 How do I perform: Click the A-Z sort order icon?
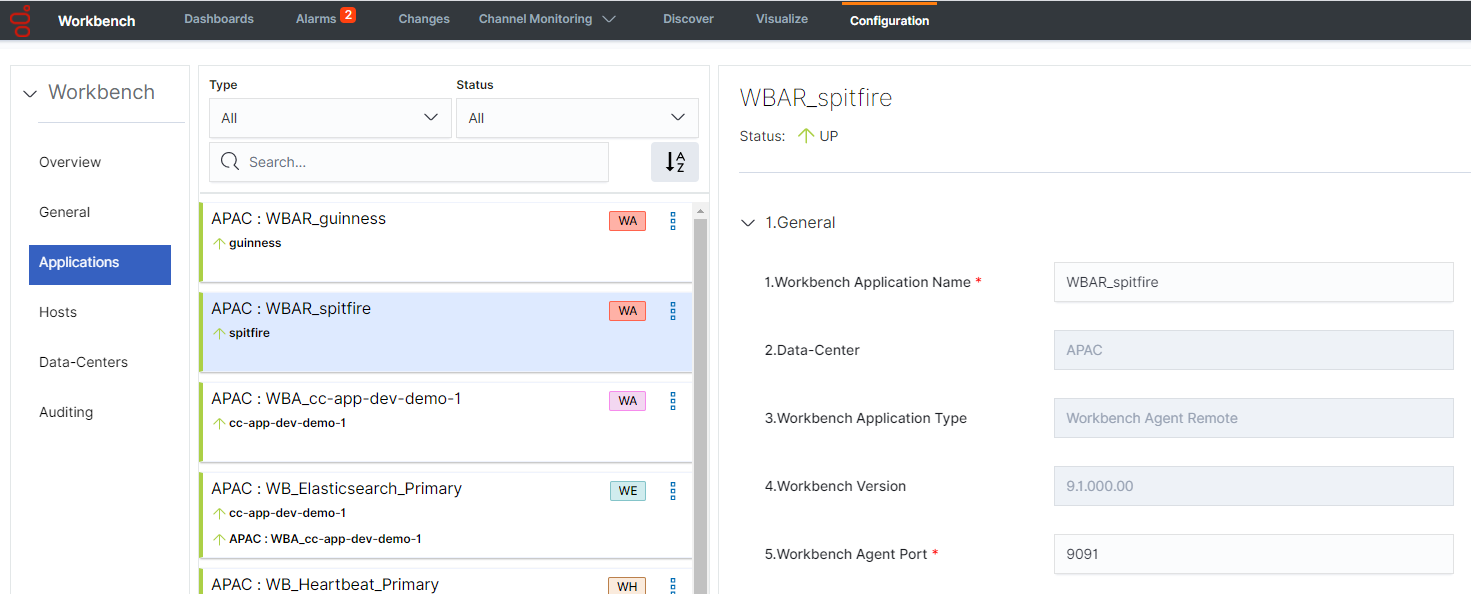pyautogui.click(x=675, y=162)
